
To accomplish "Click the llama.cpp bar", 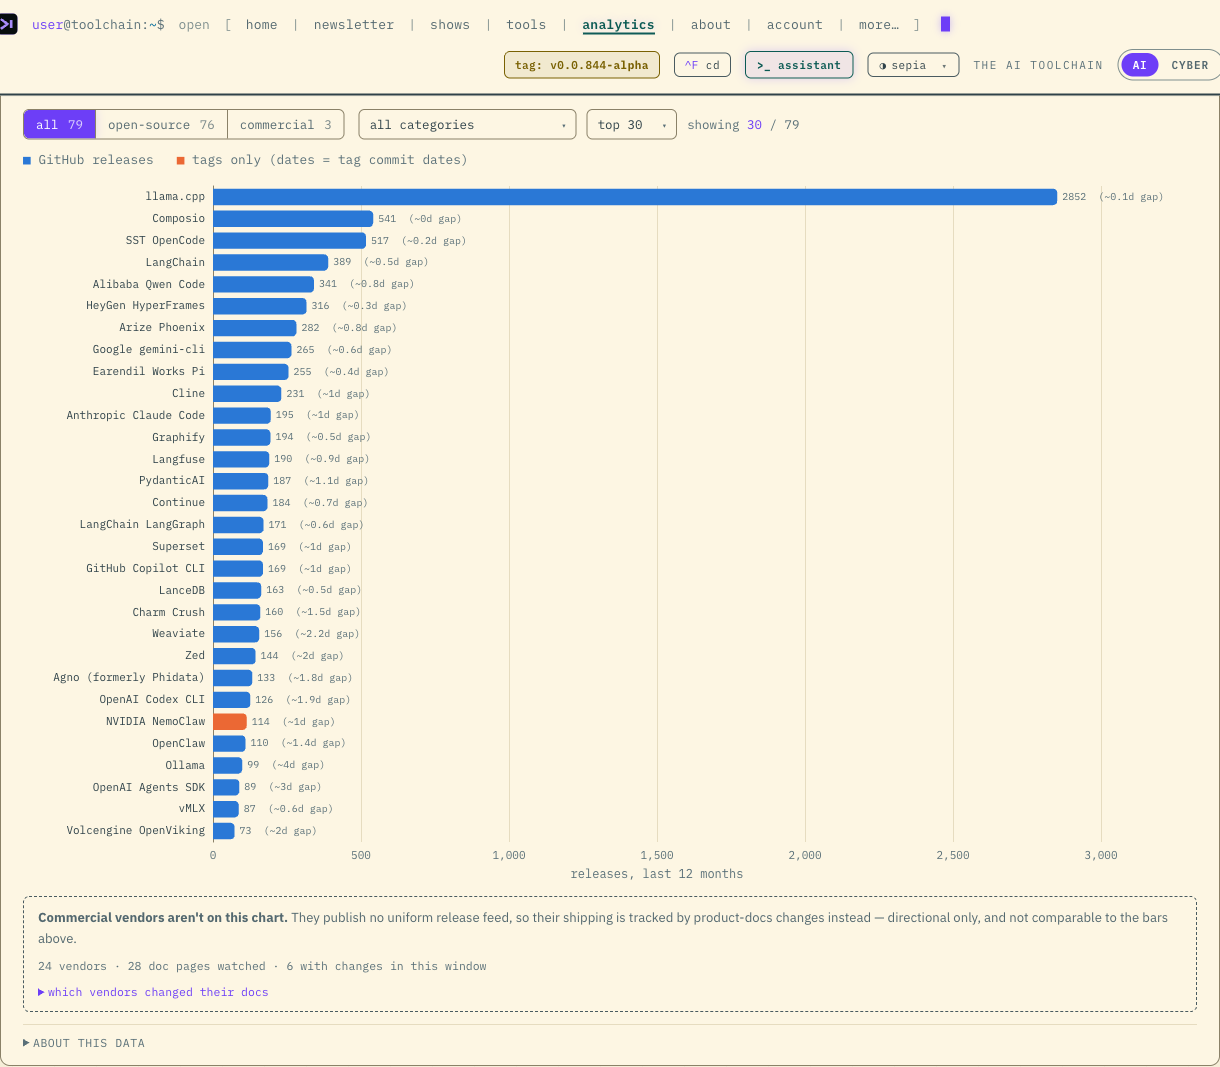I will [635, 197].
